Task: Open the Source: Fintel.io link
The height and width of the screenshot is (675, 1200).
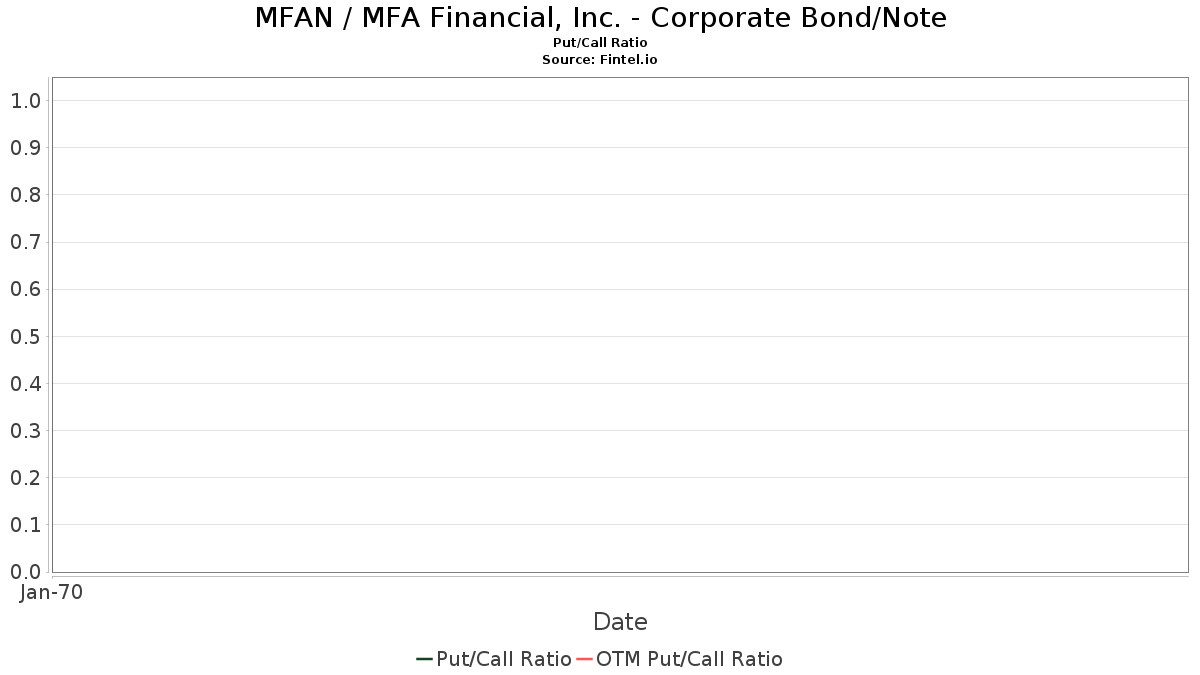Action: click(600, 60)
